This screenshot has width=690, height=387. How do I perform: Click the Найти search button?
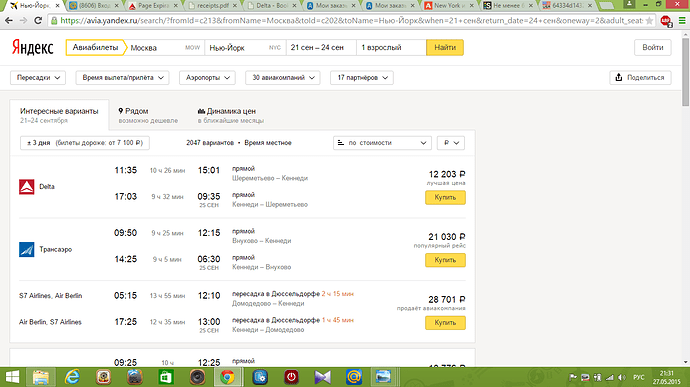445,48
